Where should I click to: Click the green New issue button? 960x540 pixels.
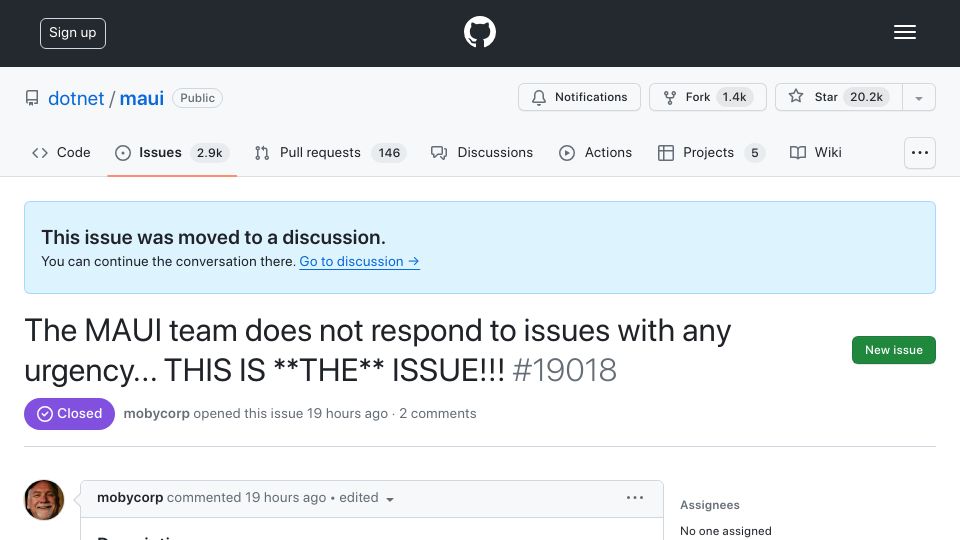pyautogui.click(x=893, y=350)
